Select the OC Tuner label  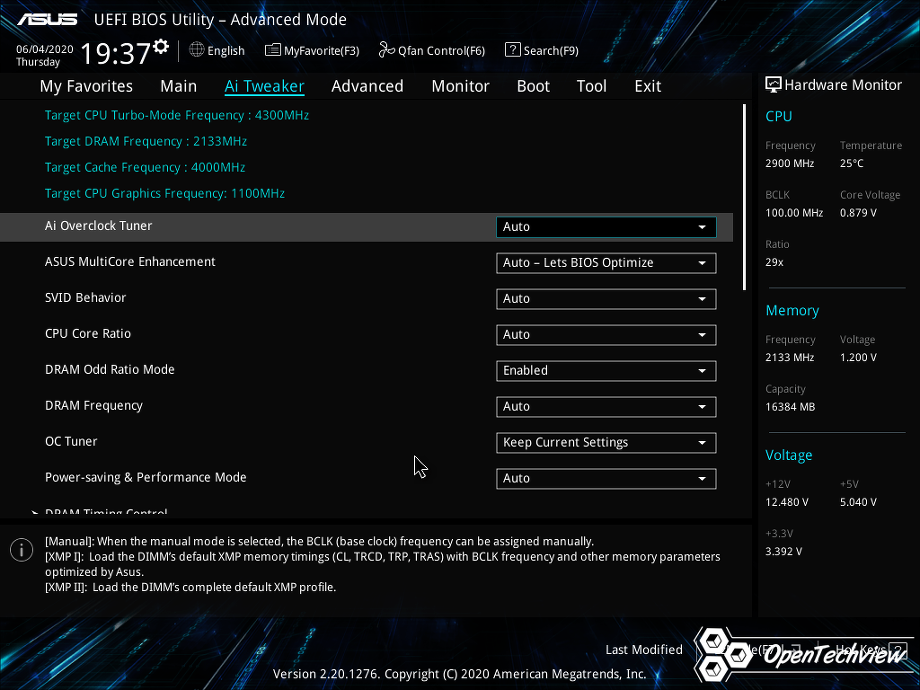71,441
